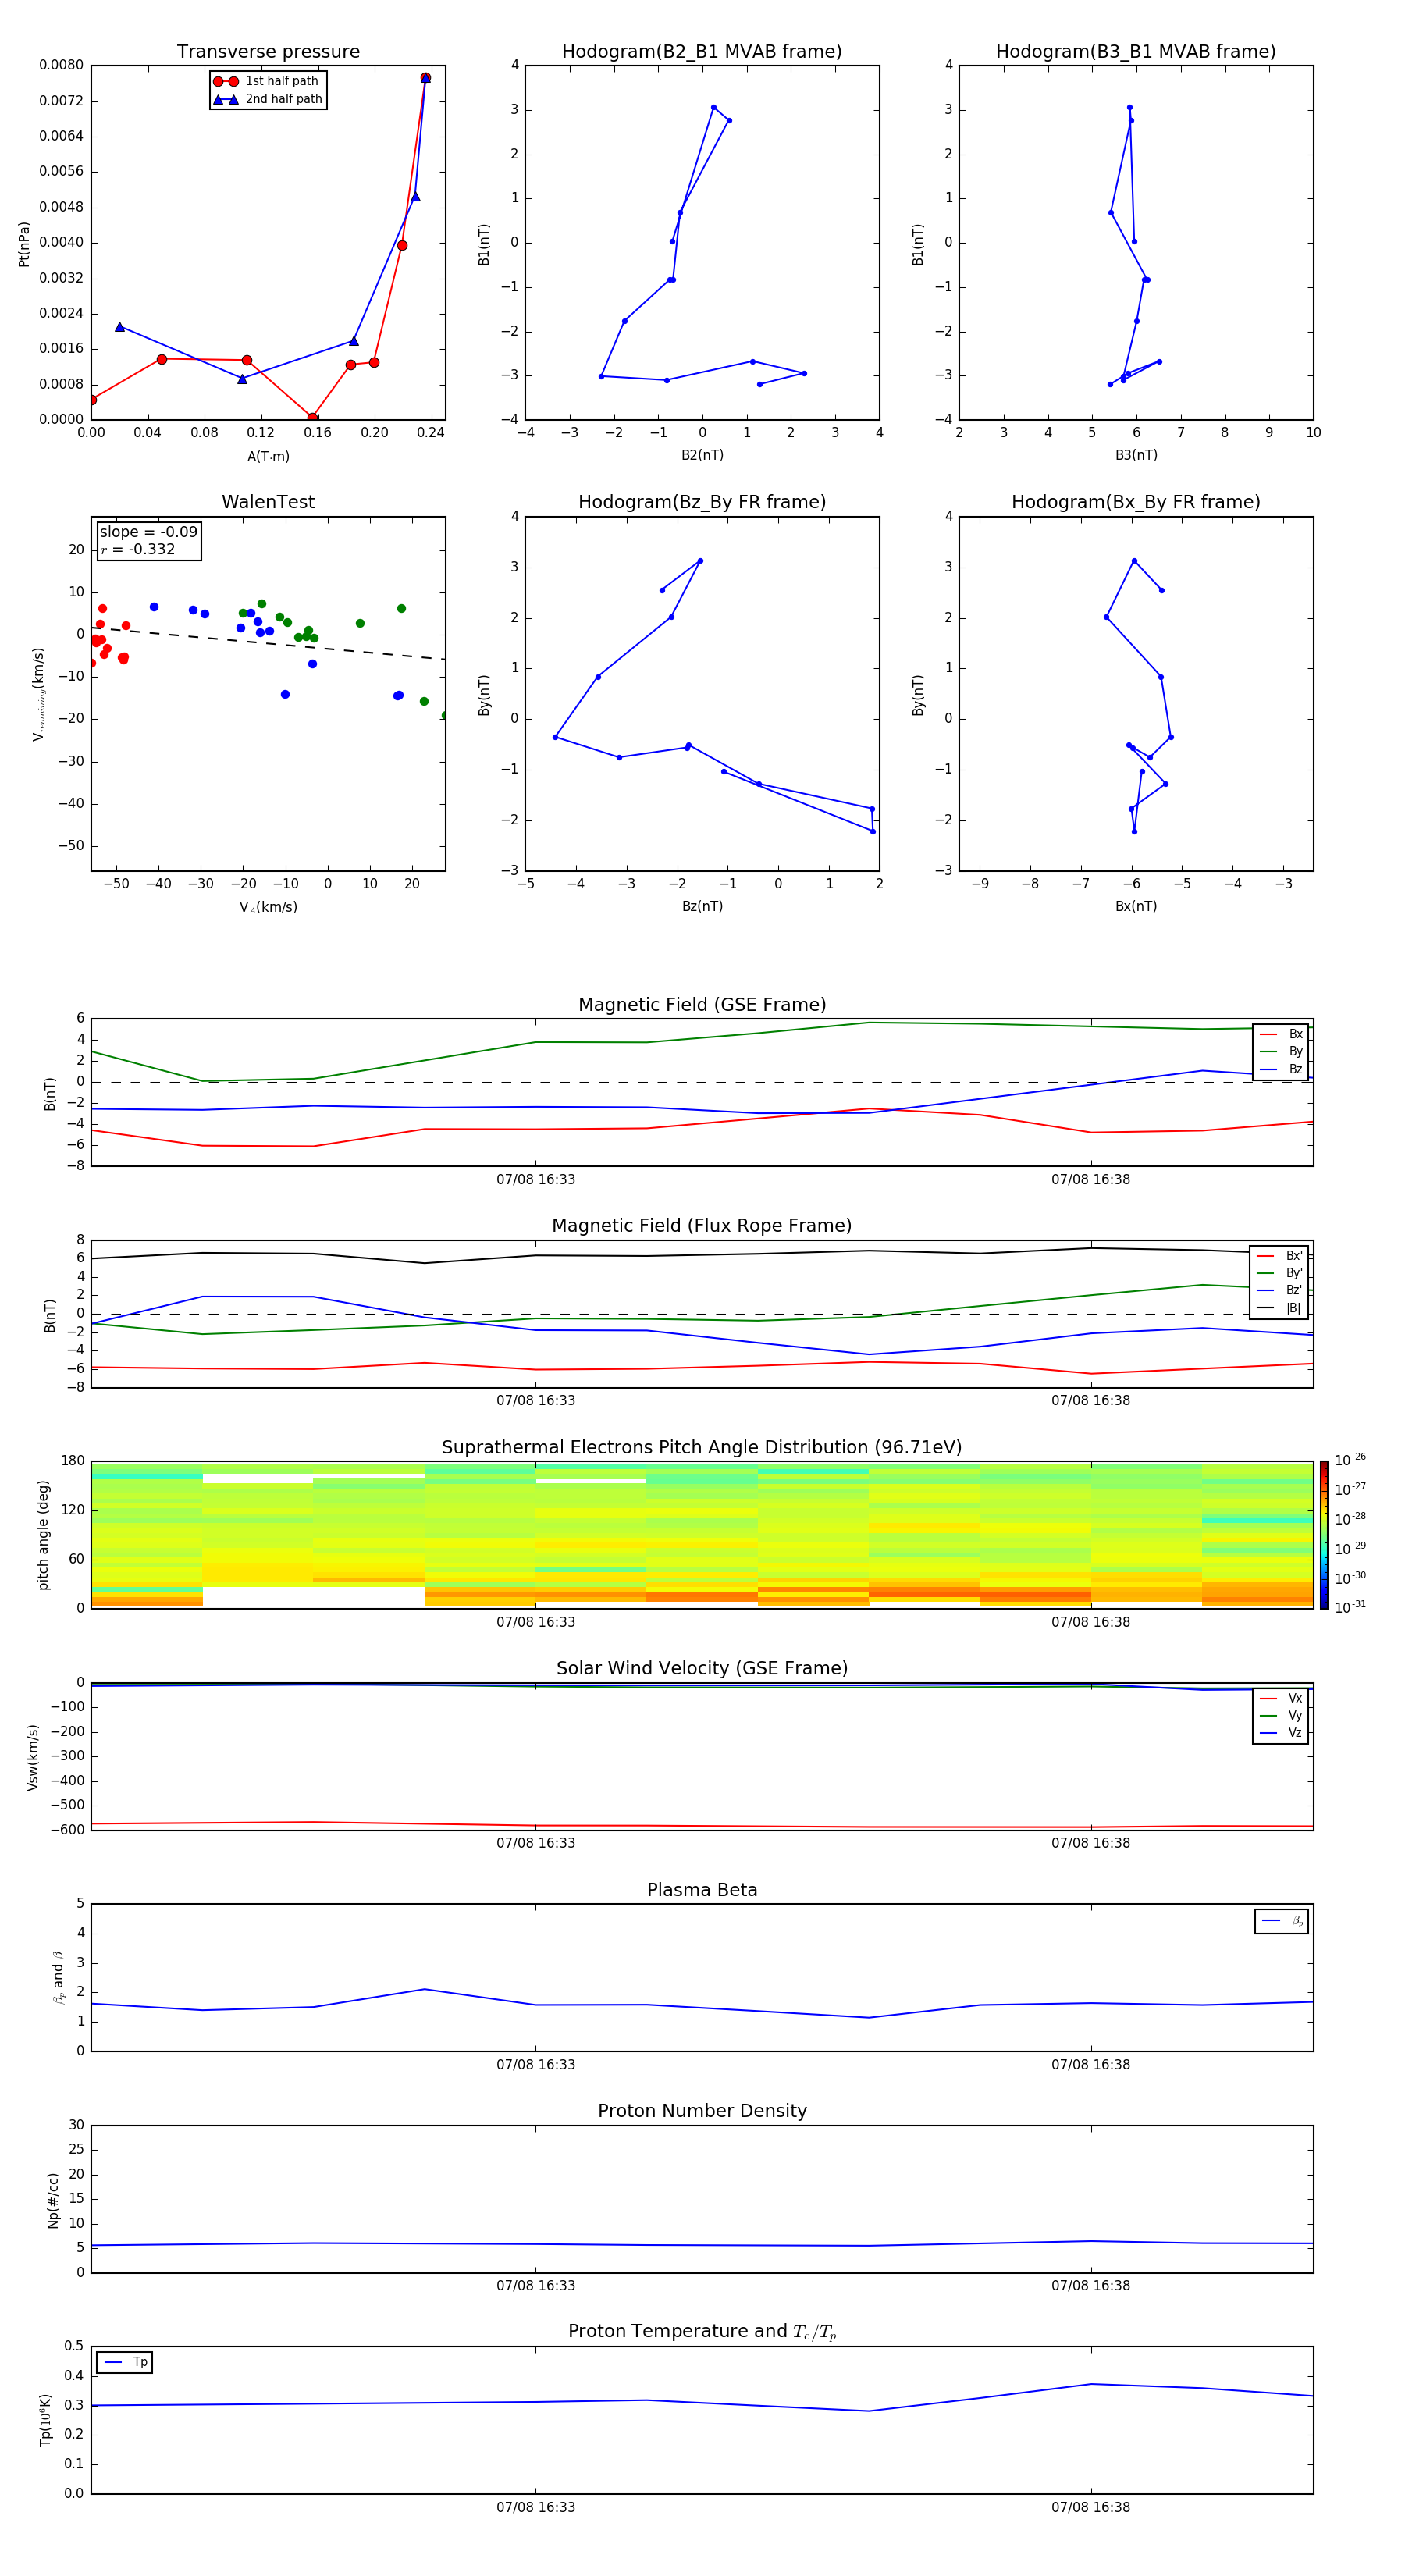Click the 'Proton Number Density' title
This screenshot has width=1405, height=2576.
702,2111
